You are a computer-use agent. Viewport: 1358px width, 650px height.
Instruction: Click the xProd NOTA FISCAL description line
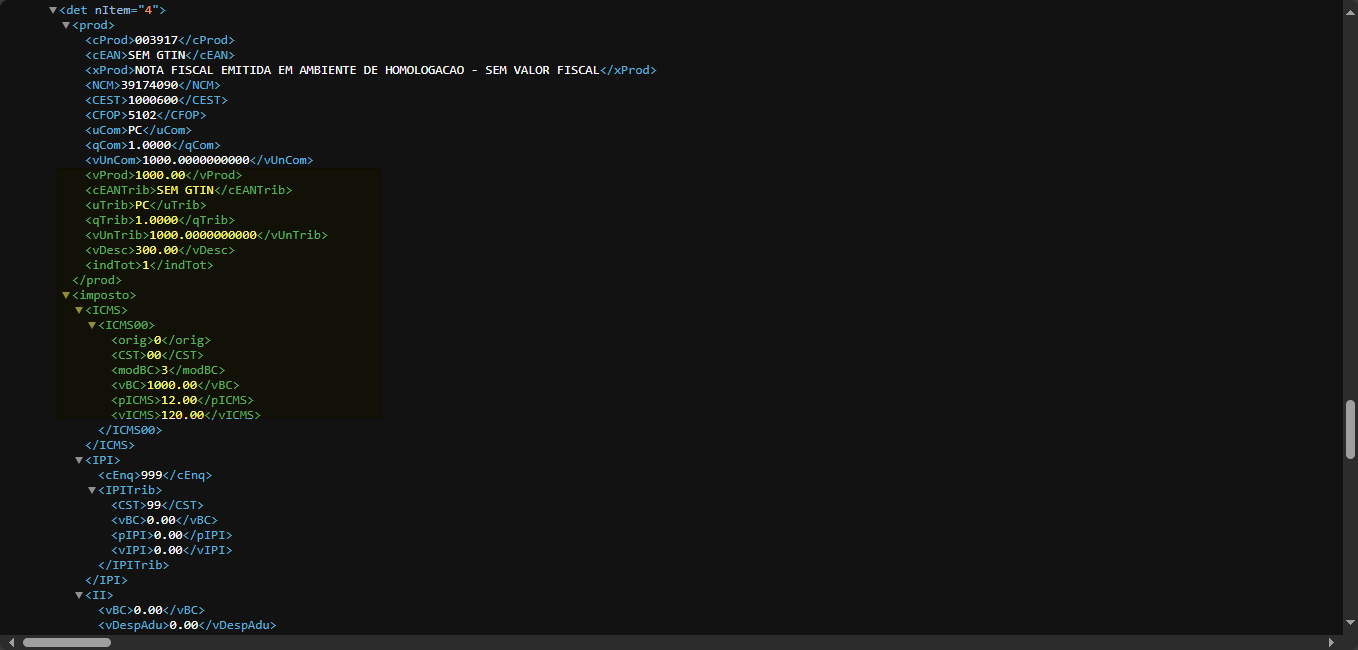click(370, 70)
